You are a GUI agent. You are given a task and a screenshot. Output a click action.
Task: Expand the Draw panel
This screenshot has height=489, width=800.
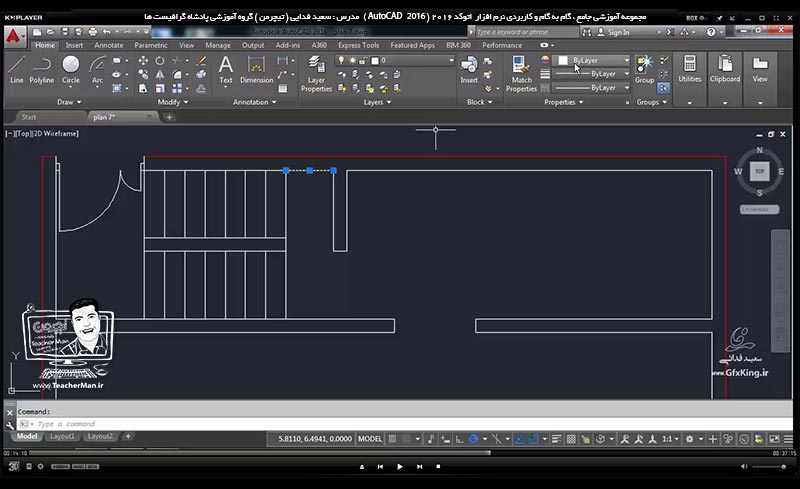(x=69, y=102)
